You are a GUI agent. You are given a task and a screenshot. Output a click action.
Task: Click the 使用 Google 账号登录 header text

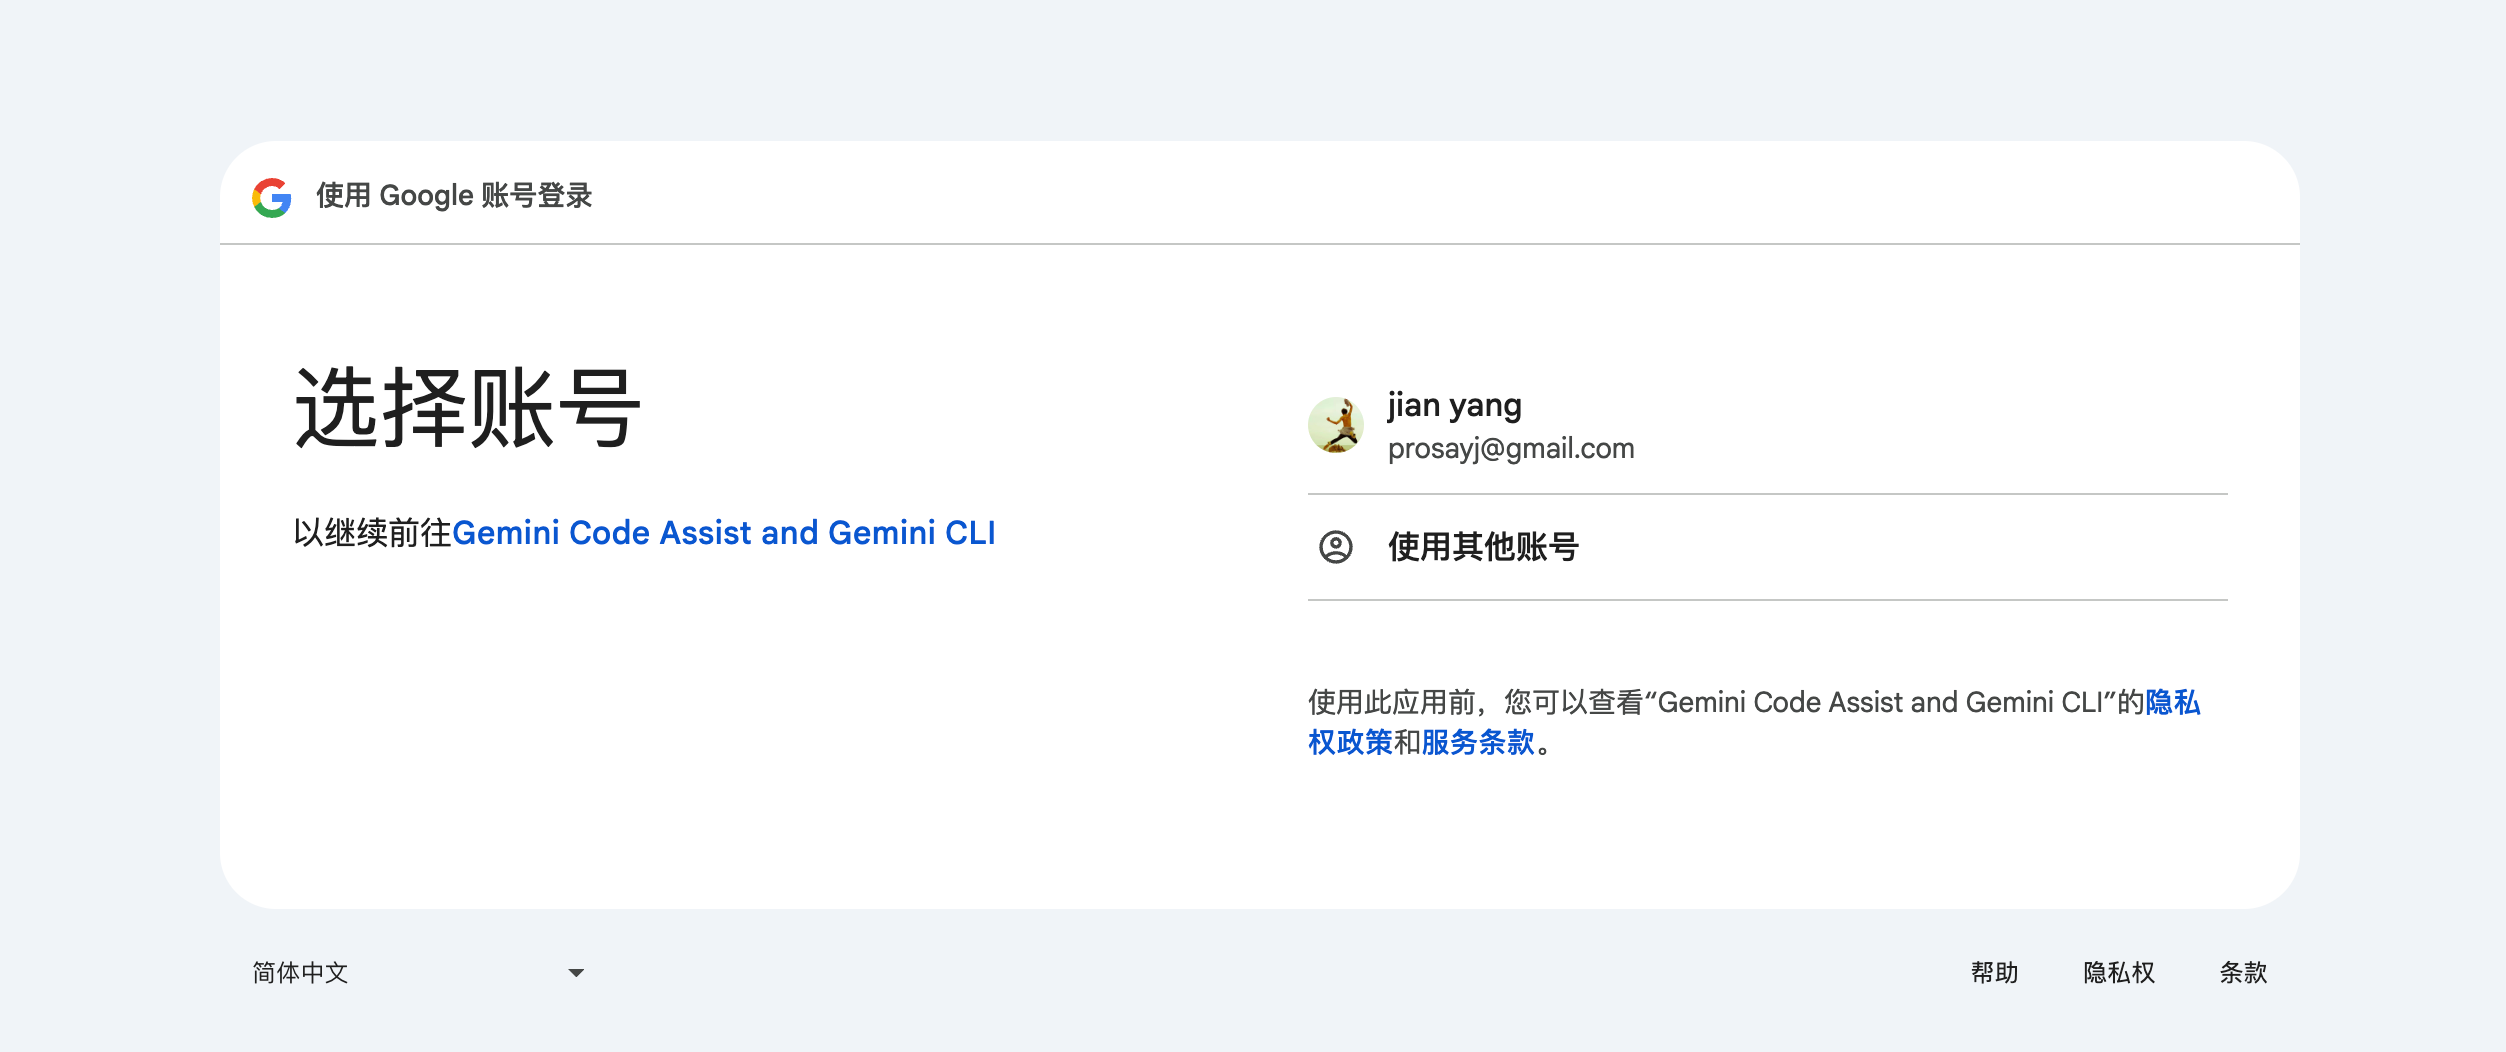[455, 196]
